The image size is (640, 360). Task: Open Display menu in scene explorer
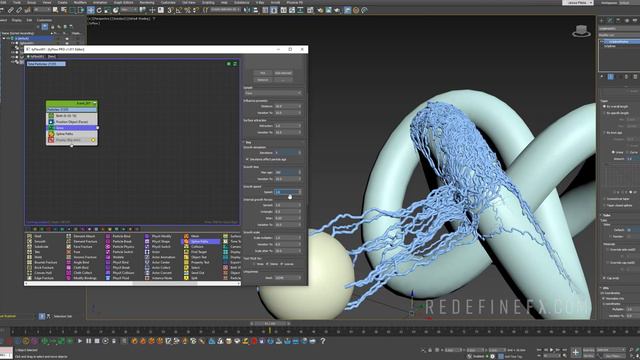[x=17, y=20]
